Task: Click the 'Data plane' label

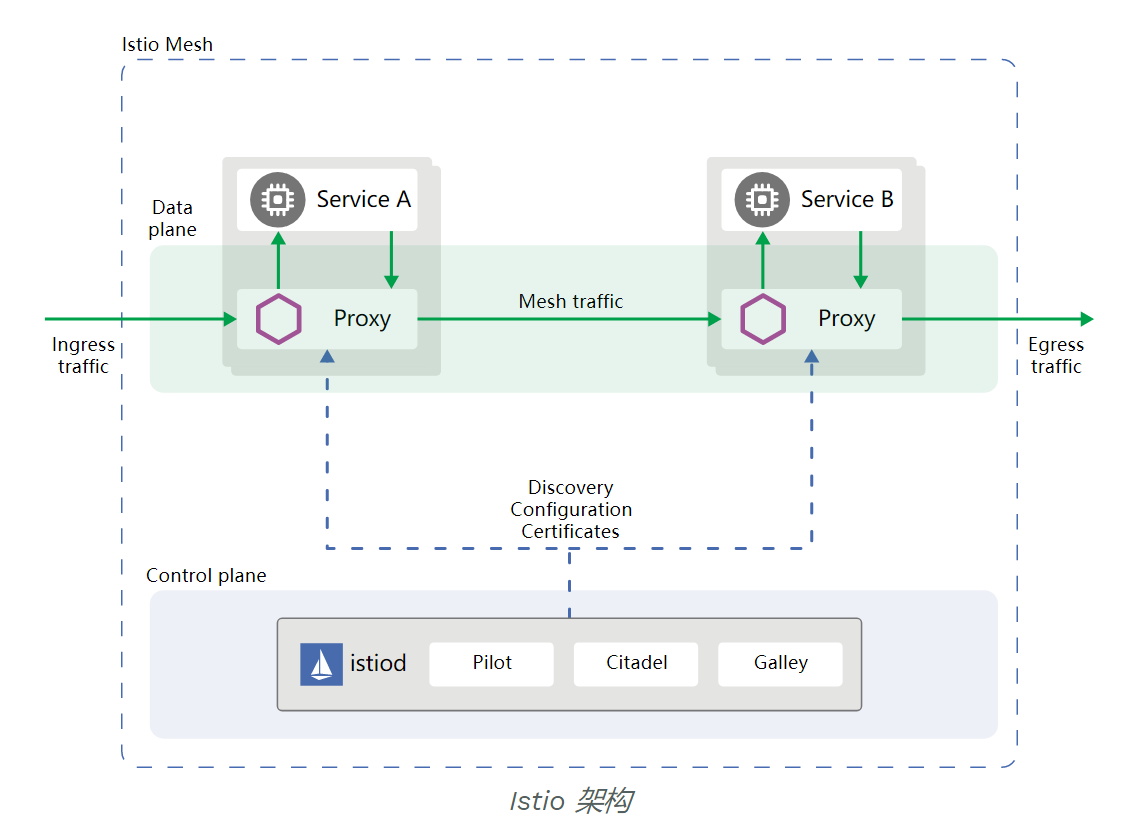Action: point(172,218)
